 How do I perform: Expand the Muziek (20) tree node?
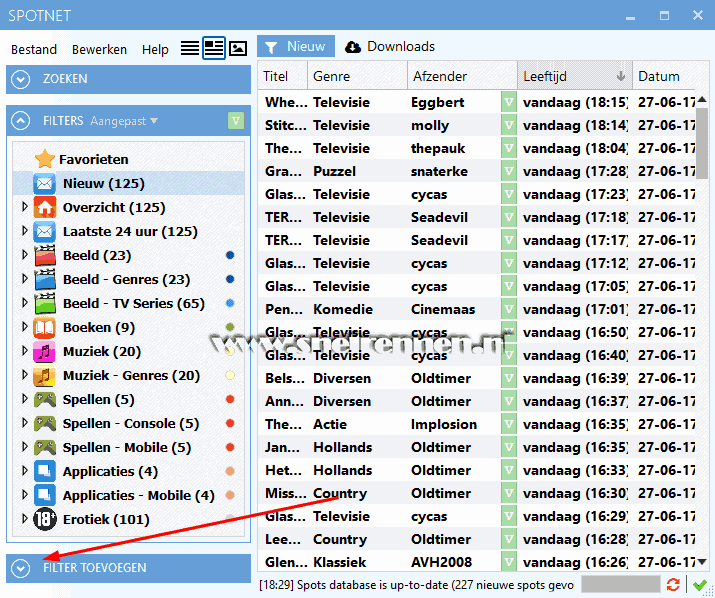point(25,351)
